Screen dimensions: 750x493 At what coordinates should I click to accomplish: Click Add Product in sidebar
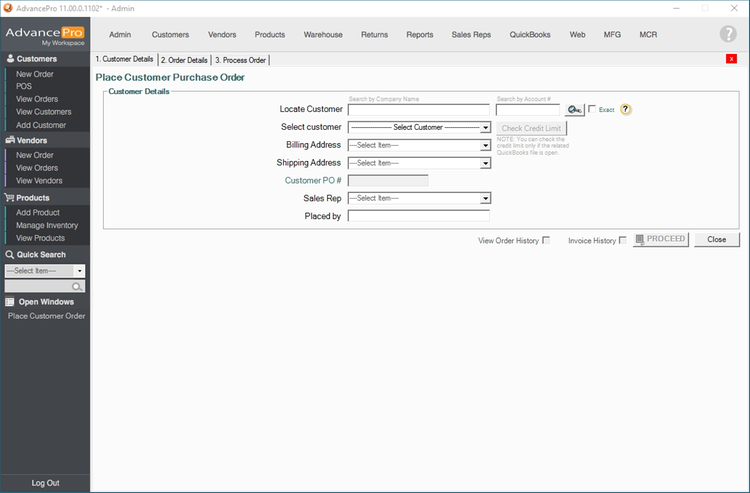point(38,212)
